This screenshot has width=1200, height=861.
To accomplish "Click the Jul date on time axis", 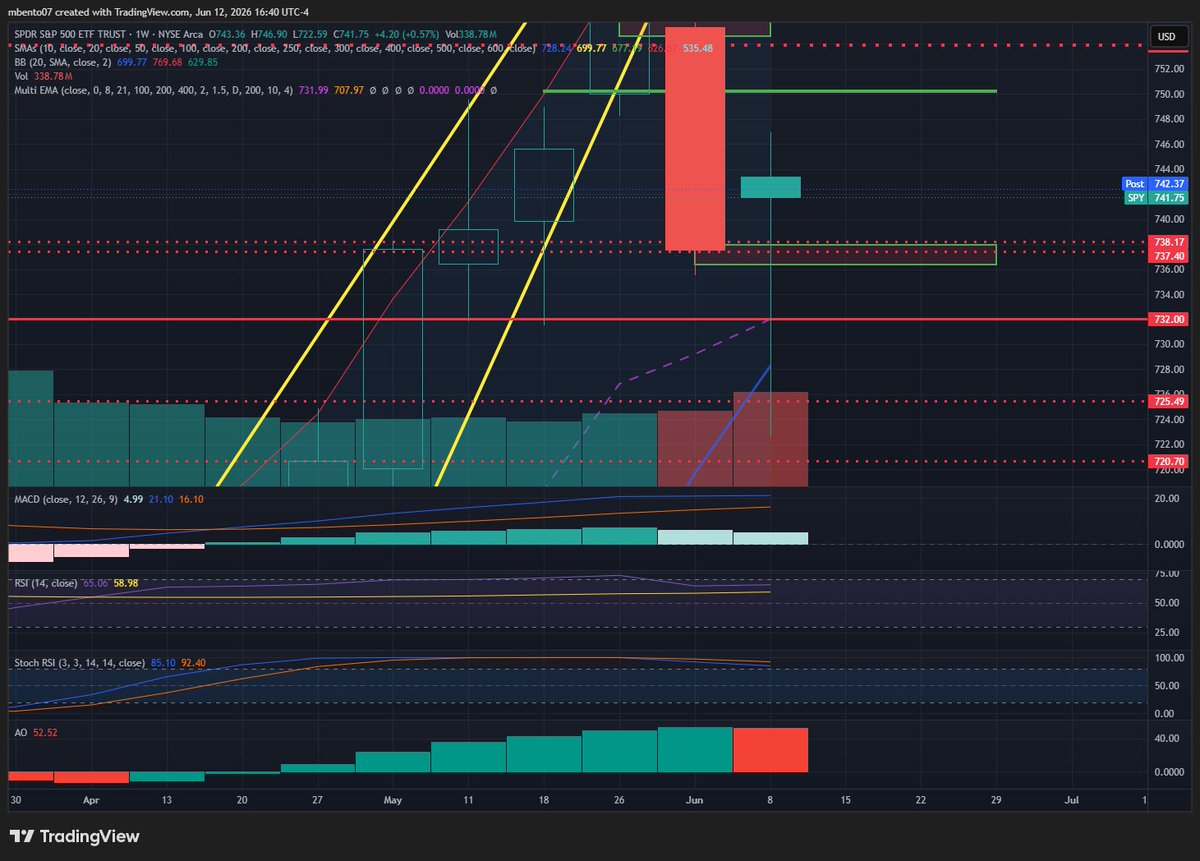I will (x=1071, y=801).
